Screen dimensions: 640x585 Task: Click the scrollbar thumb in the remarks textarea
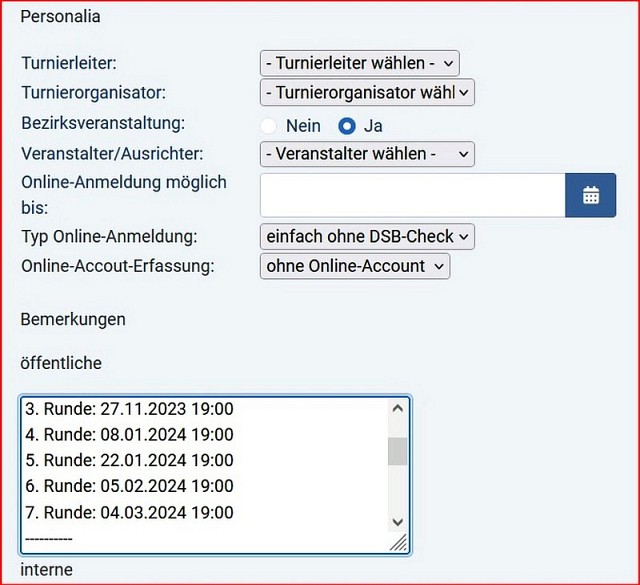[398, 451]
